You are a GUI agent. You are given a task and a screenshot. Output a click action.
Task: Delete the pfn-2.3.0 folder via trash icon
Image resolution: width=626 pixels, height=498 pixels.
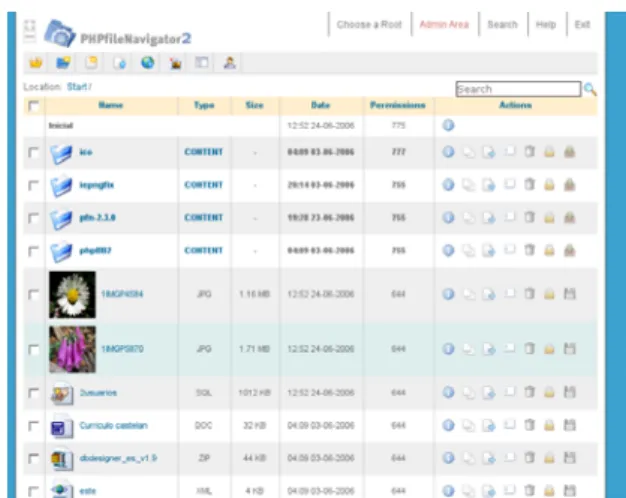point(529,217)
